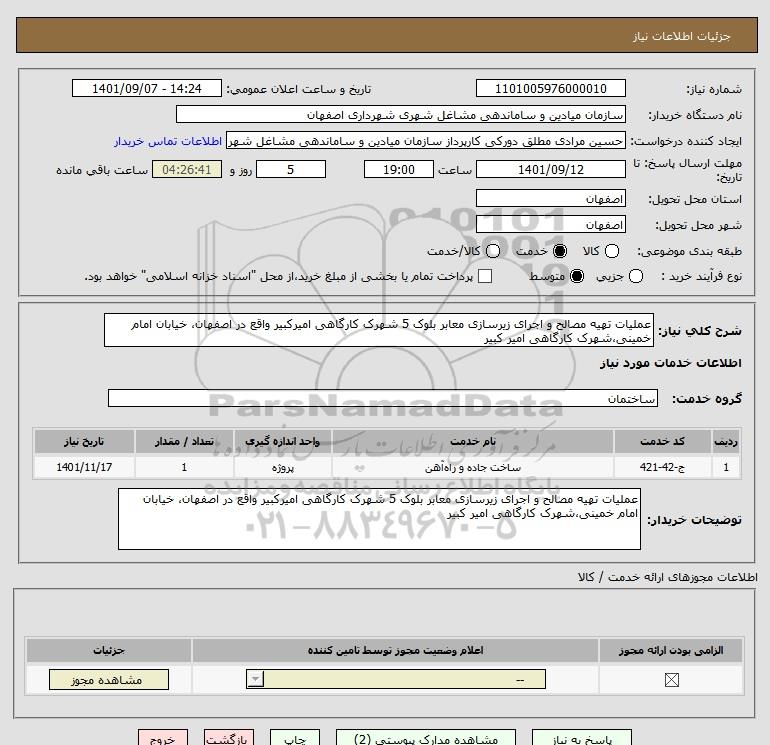Click the delivery province field اصفهان
The width and height of the screenshot is (770, 745).
click(550, 198)
